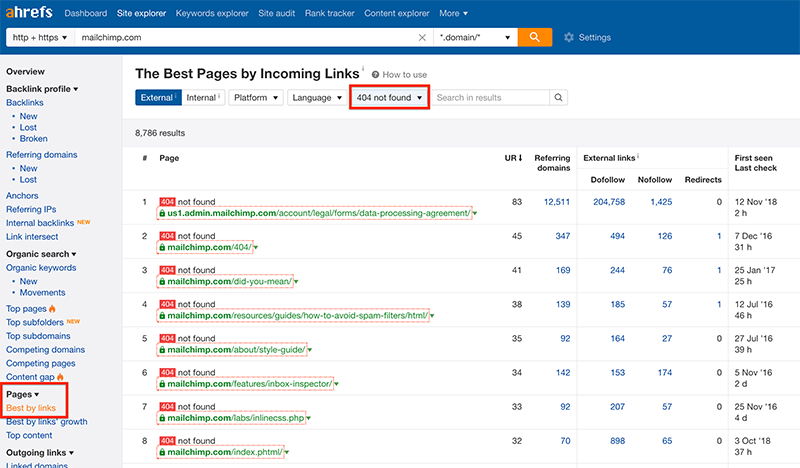Open the inlinecss.php URL dropdown caret
Screen dimensions: 800x468
click(309, 418)
